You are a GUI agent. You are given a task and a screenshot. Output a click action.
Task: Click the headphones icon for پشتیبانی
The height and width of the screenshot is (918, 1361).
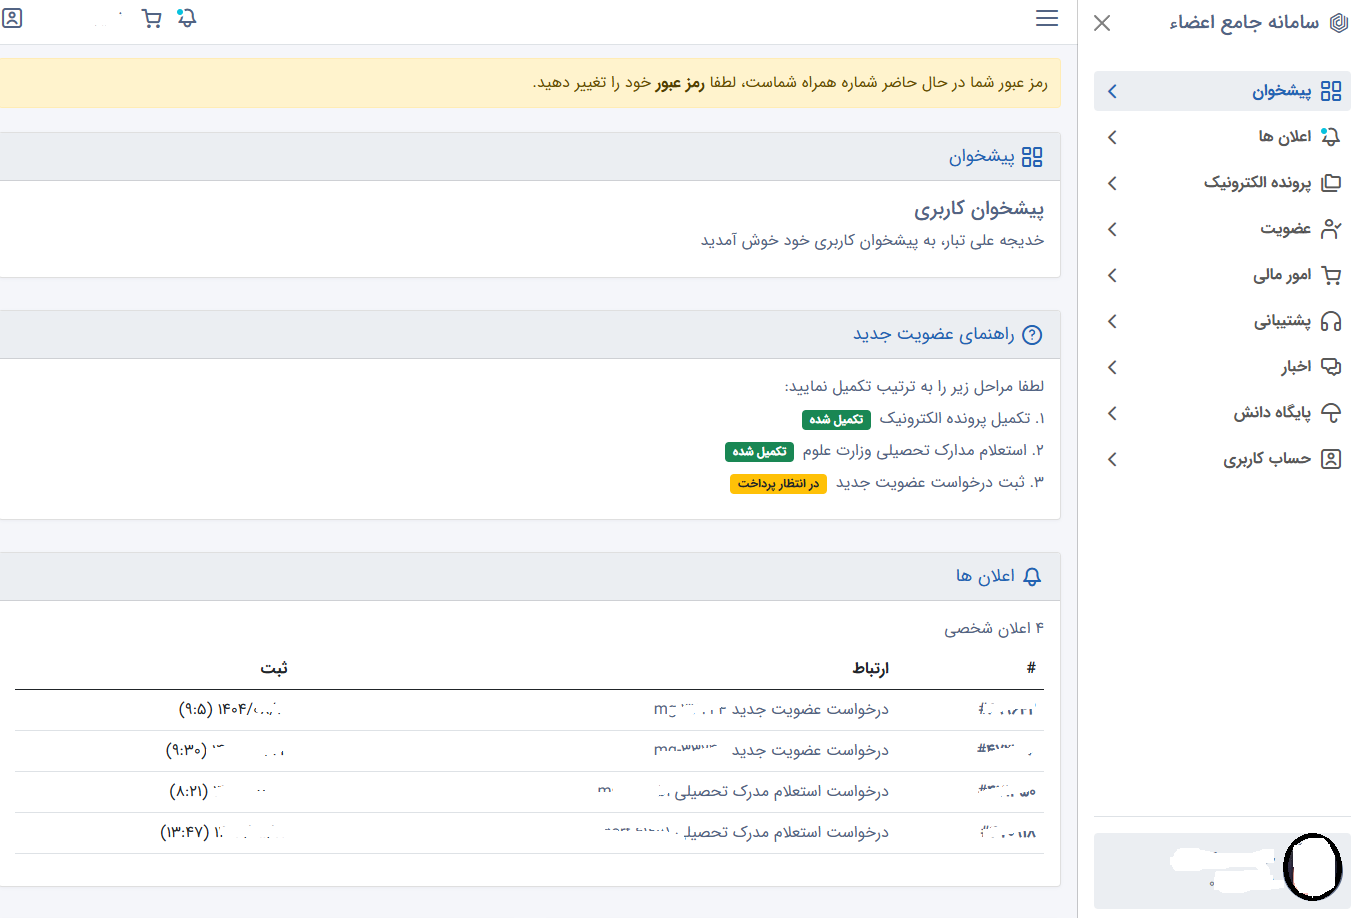1330,321
